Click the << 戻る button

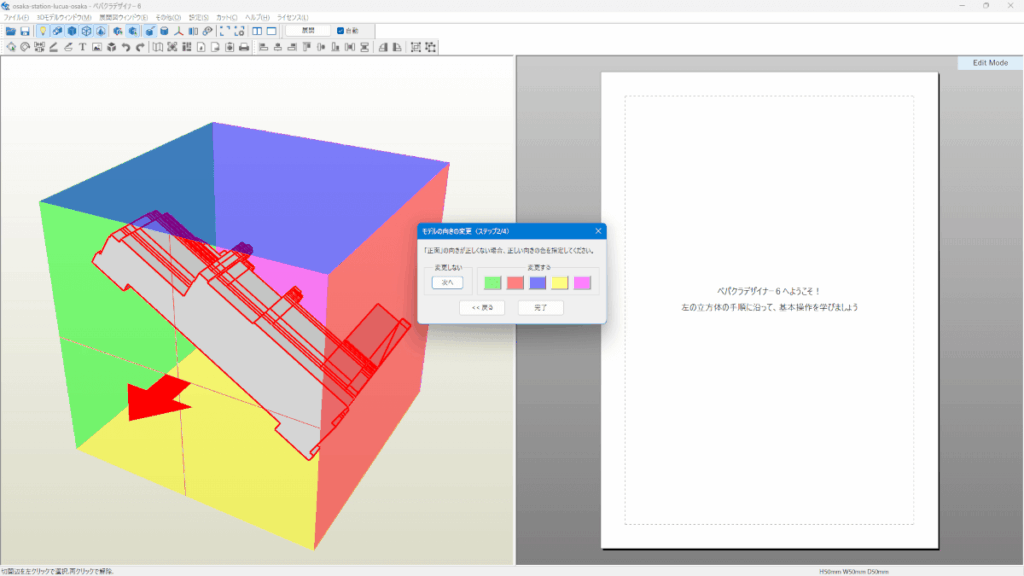(482, 308)
